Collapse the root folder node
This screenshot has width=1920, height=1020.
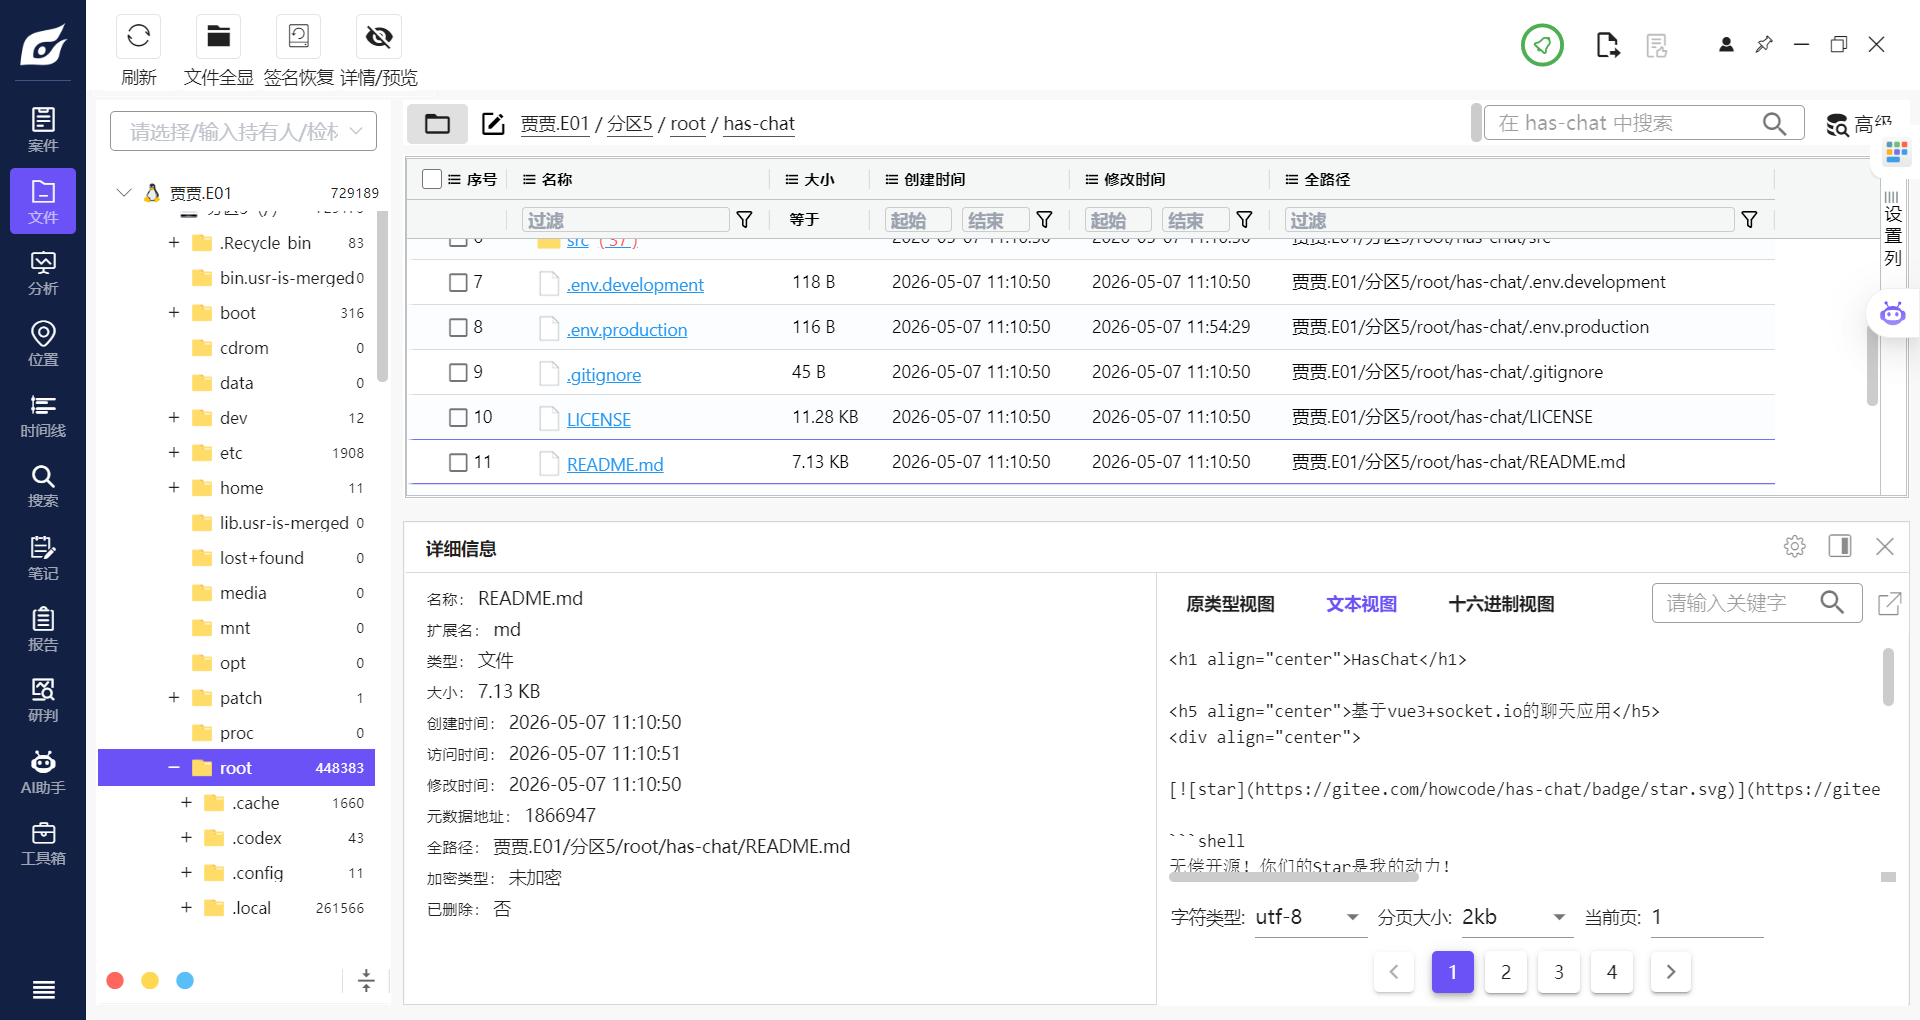pyautogui.click(x=174, y=767)
